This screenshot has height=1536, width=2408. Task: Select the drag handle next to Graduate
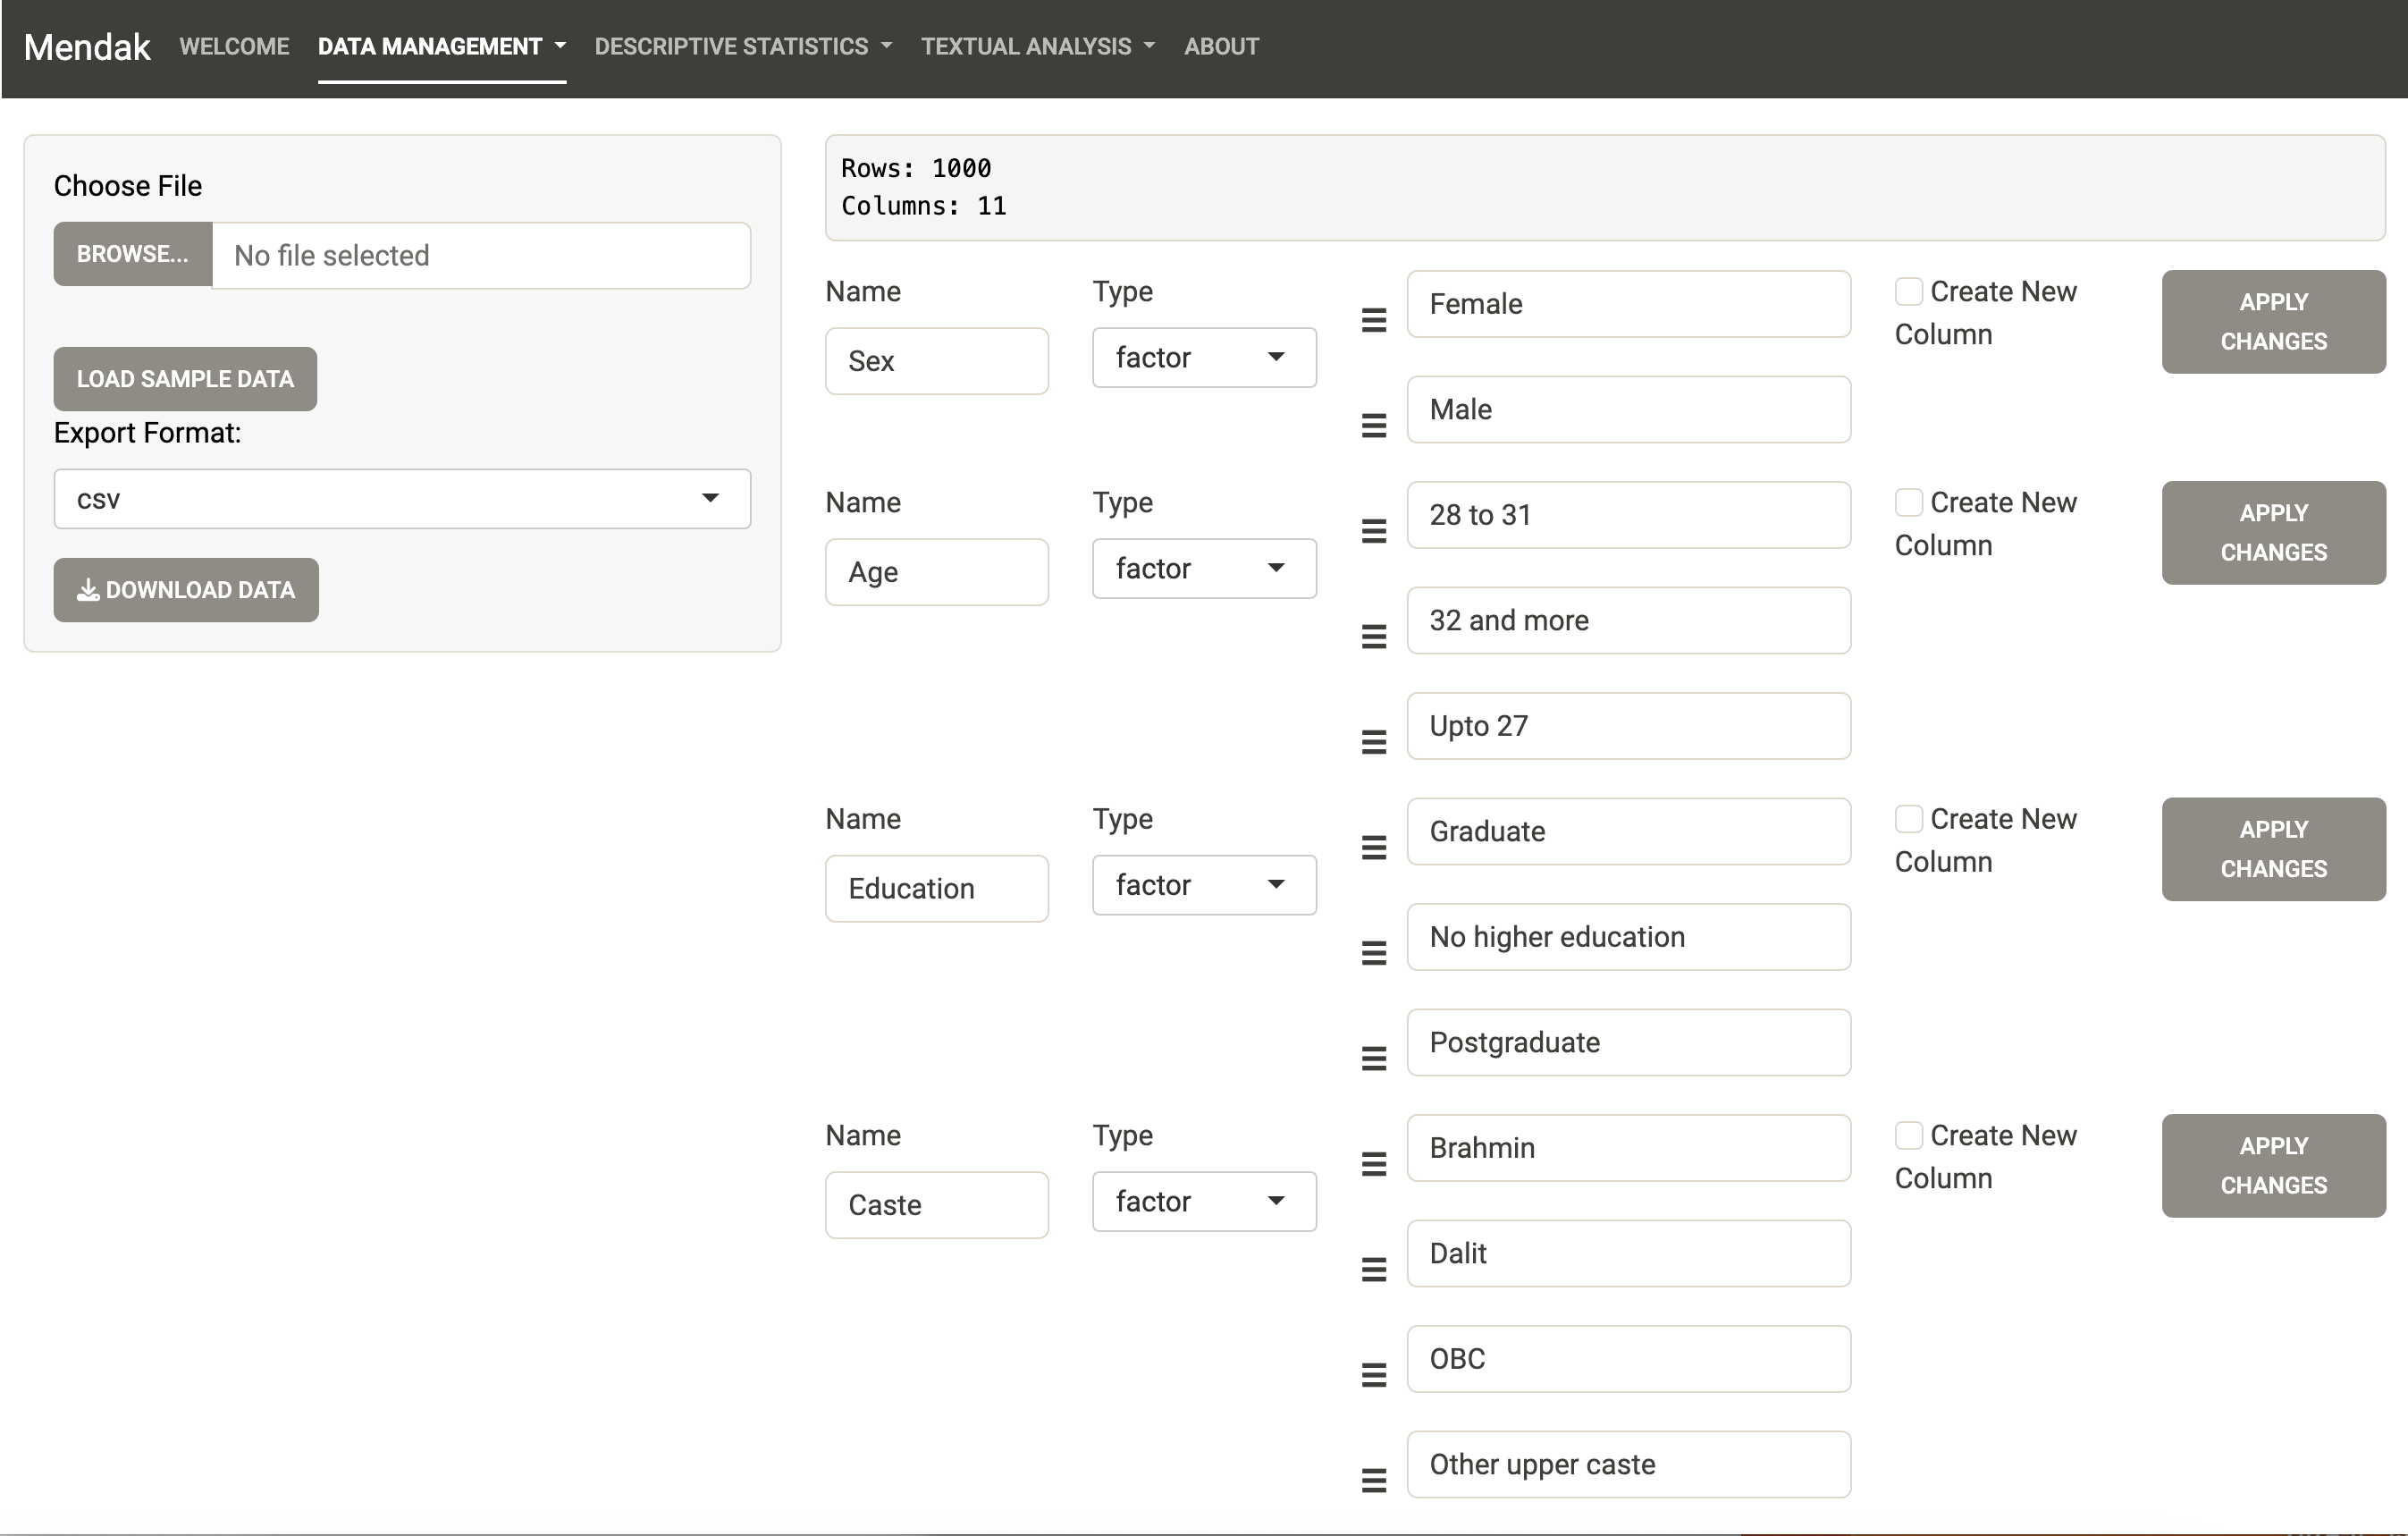click(x=1374, y=848)
